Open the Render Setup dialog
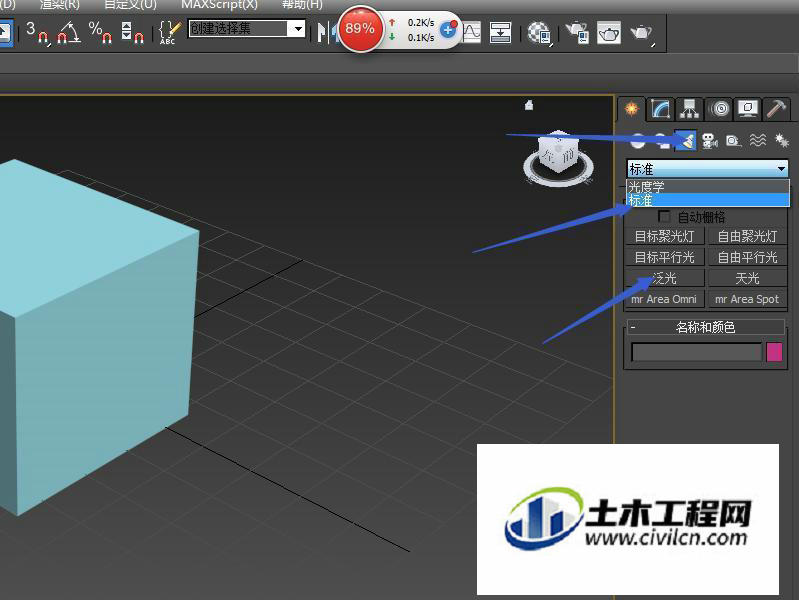The image size is (799, 600). tap(577, 33)
